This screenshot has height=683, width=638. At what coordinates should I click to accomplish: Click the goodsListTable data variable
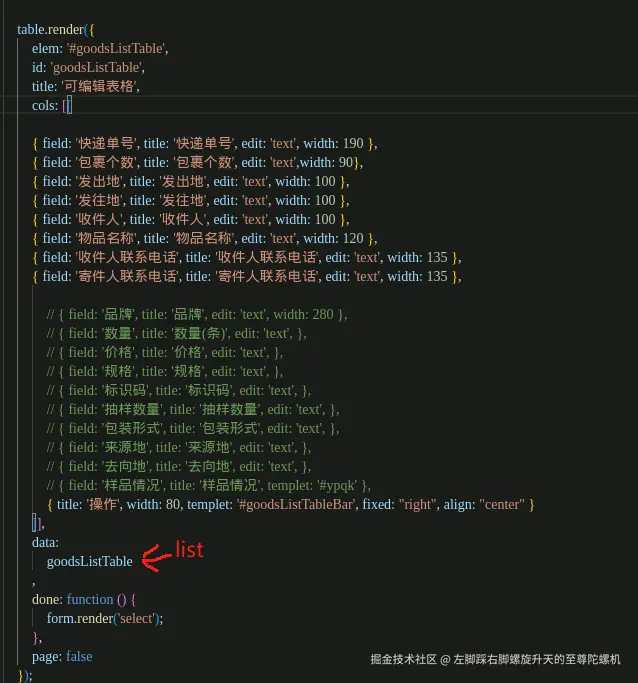[x=90, y=561]
